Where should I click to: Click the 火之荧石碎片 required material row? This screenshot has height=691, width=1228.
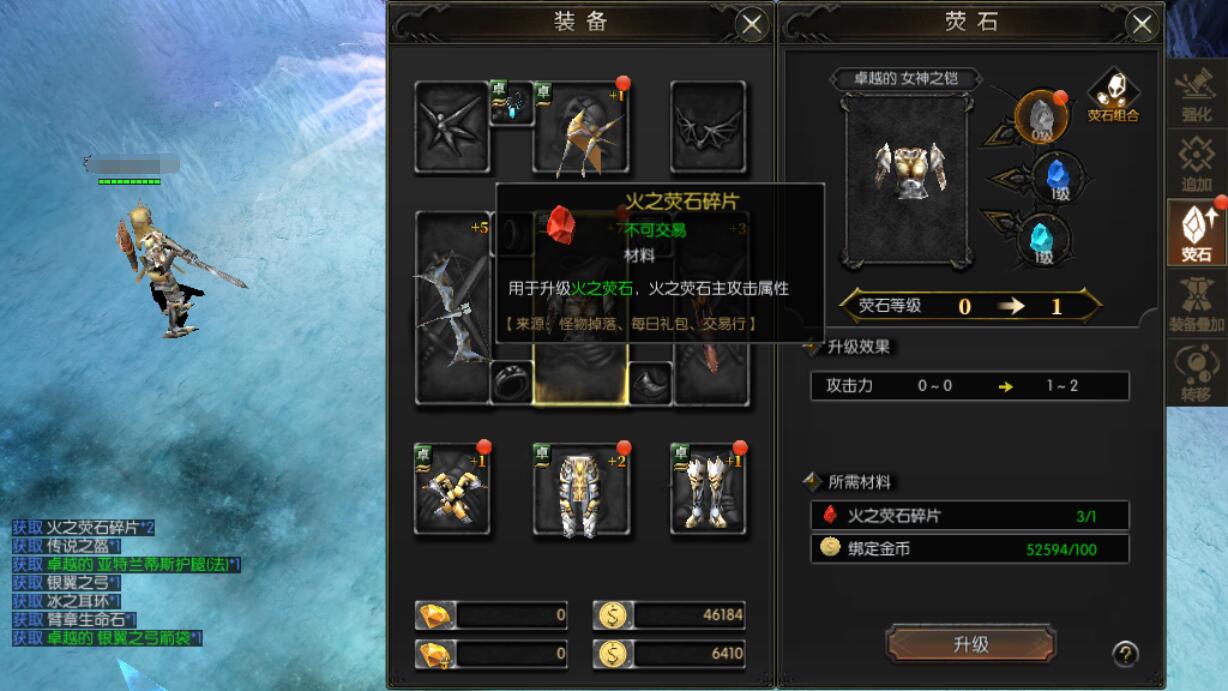(x=970, y=516)
